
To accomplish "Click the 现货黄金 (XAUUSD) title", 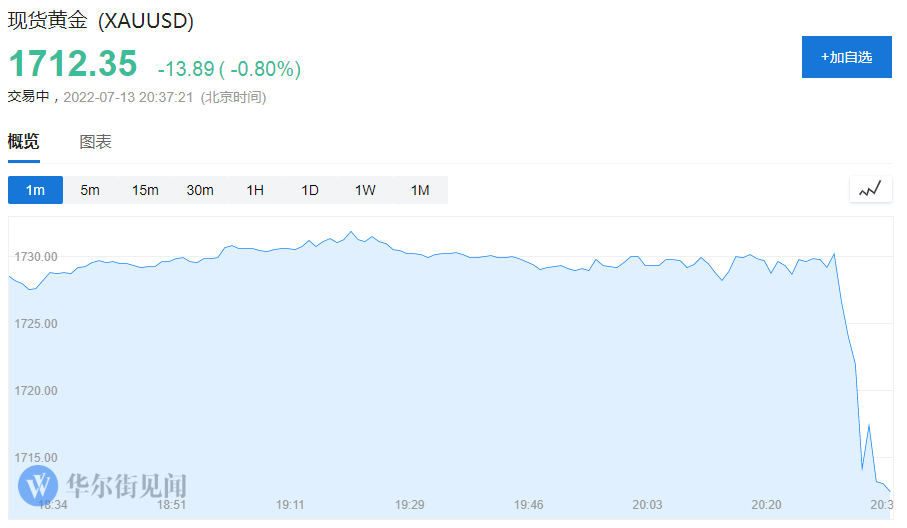I will pos(101,20).
